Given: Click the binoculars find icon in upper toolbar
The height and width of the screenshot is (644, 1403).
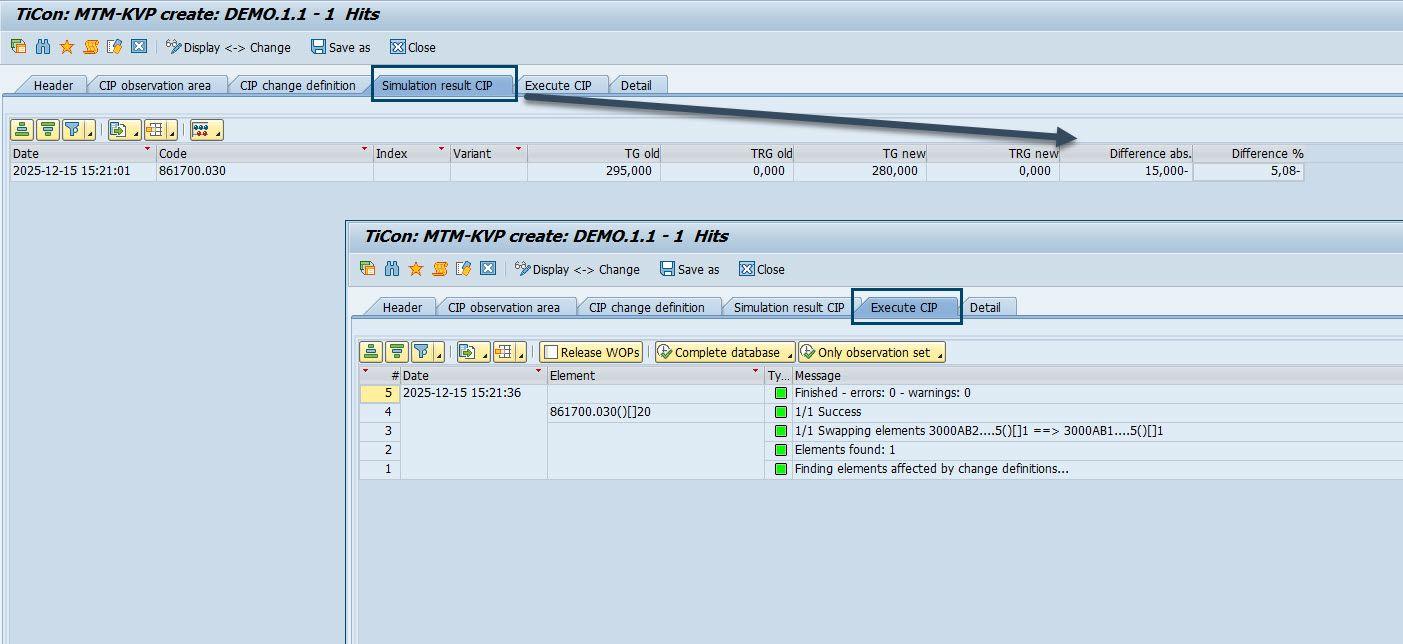Looking at the screenshot, I should [x=43, y=47].
